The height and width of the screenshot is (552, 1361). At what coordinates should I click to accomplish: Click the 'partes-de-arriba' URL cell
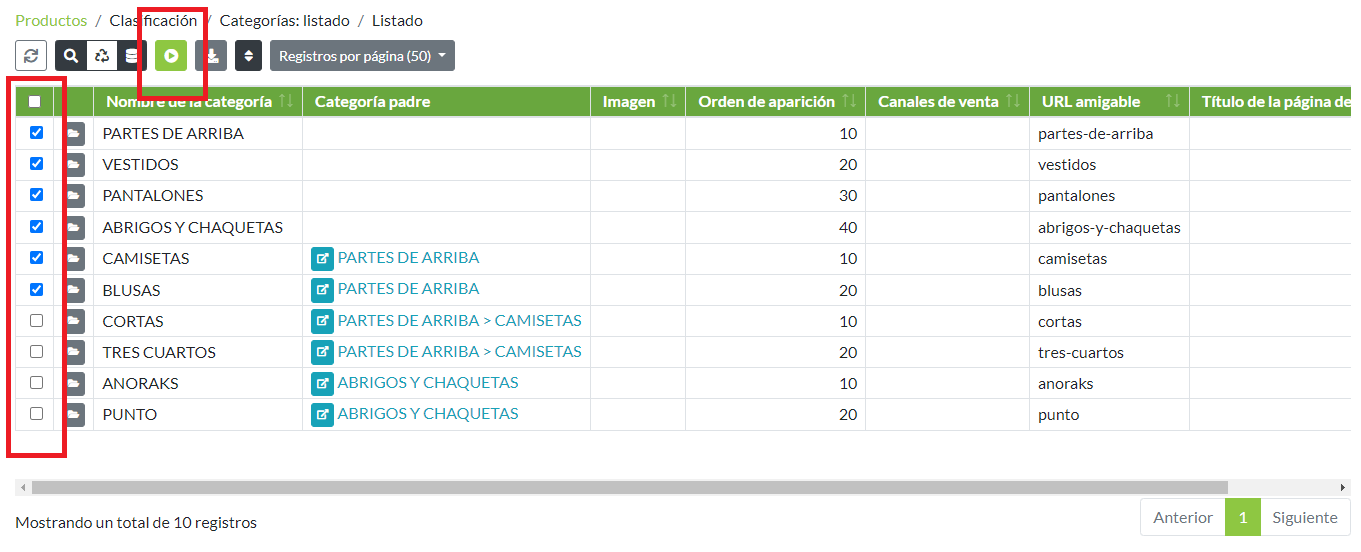click(x=1109, y=134)
